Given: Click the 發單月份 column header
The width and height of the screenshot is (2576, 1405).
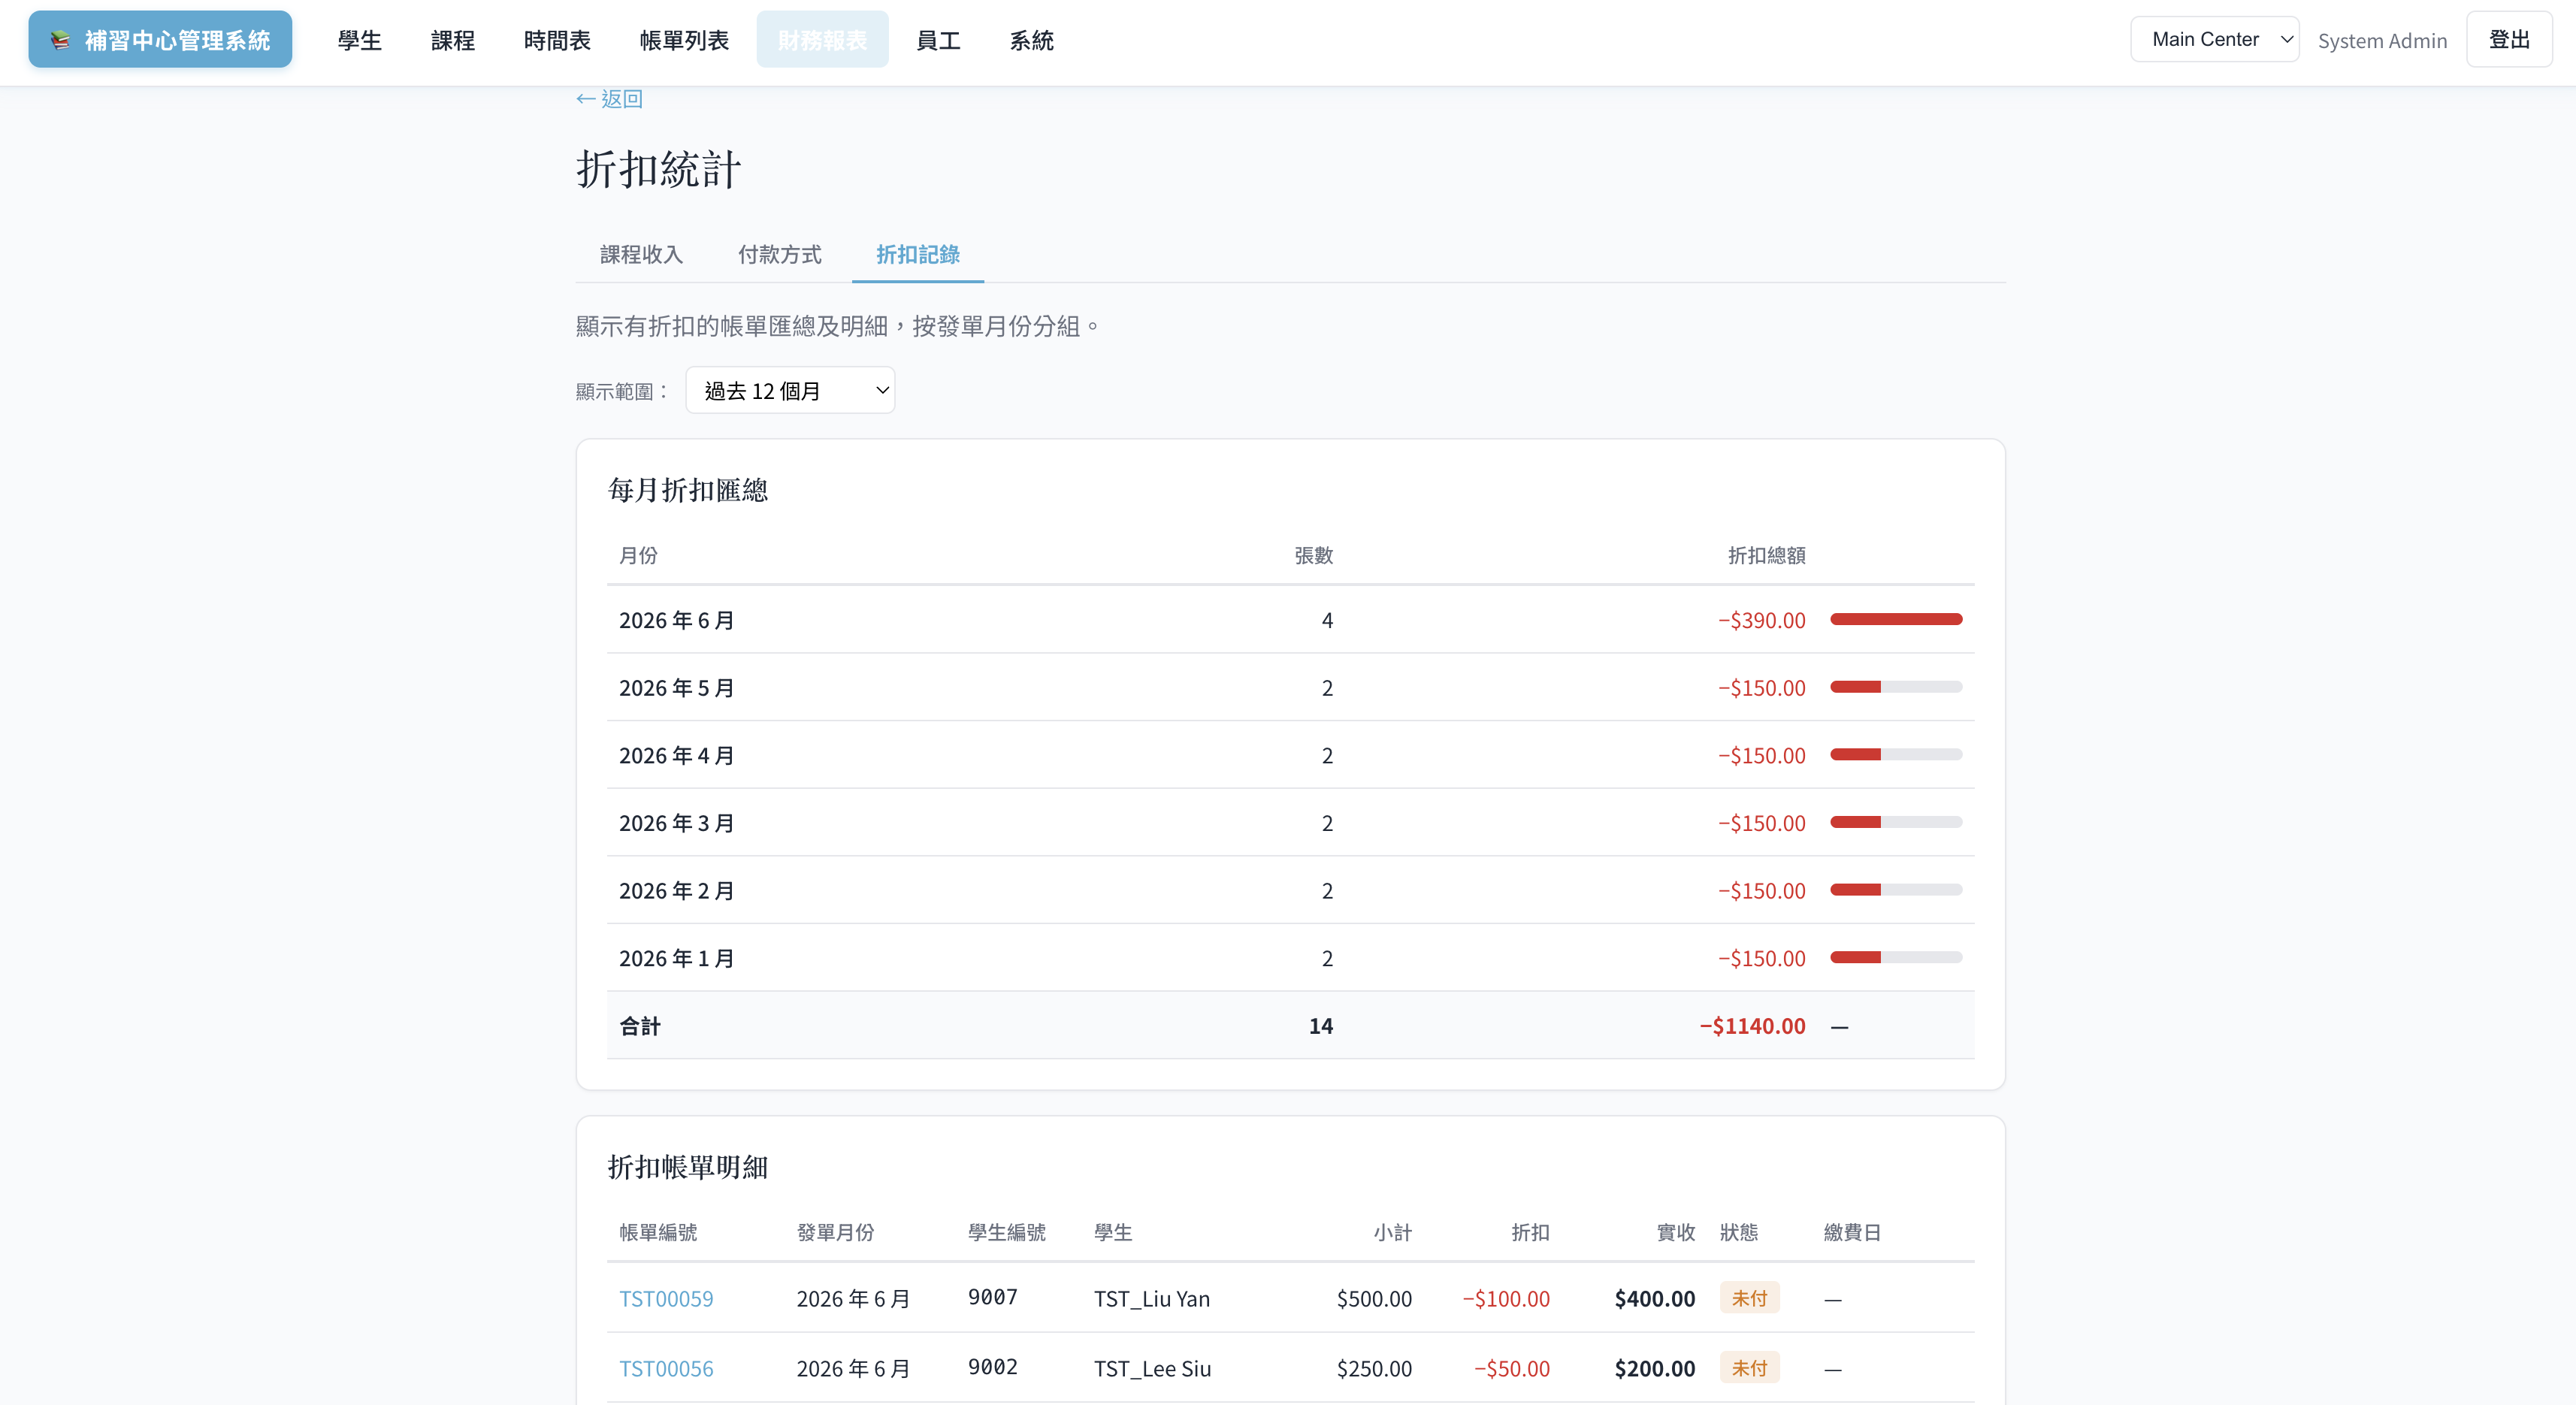Looking at the screenshot, I should pos(835,1233).
